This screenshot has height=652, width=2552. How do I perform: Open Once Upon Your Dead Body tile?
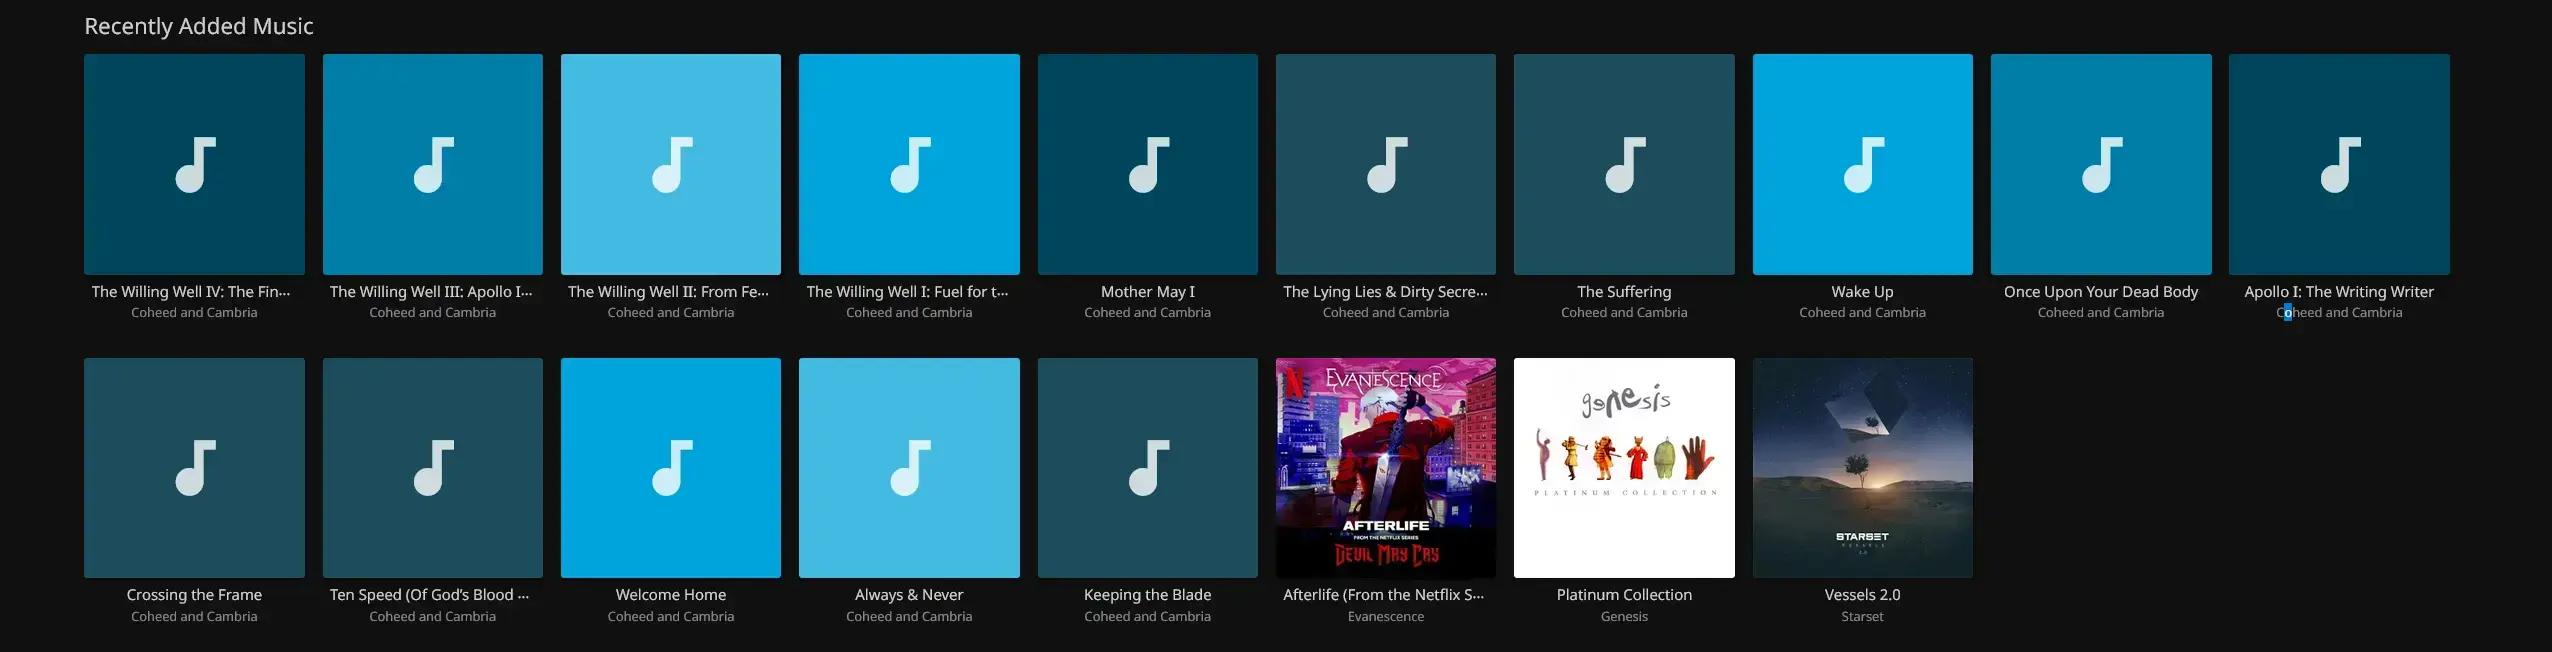[x=2100, y=164]
